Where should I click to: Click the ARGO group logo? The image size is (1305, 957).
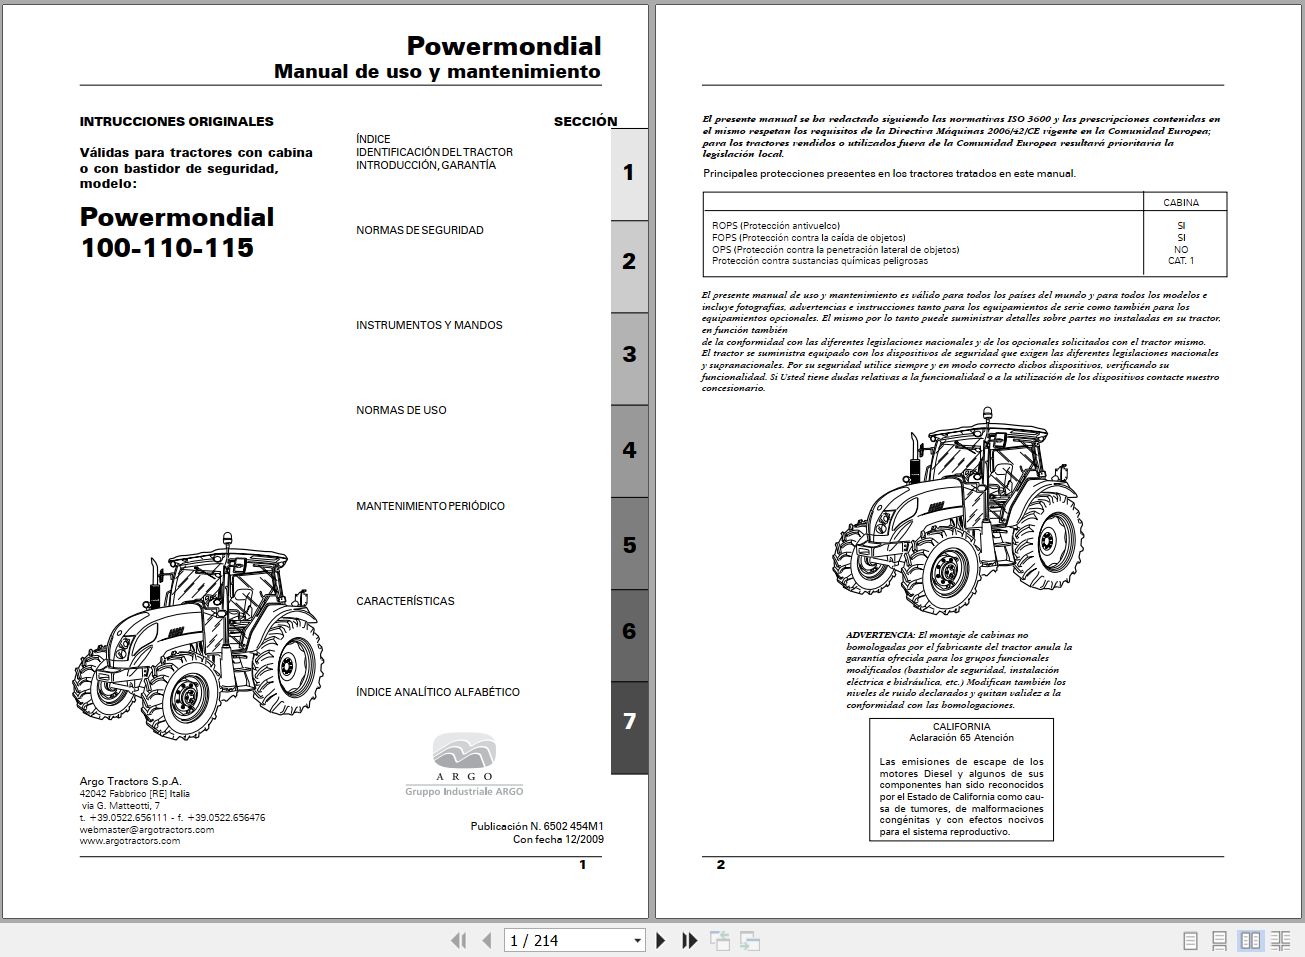[464, 765]
